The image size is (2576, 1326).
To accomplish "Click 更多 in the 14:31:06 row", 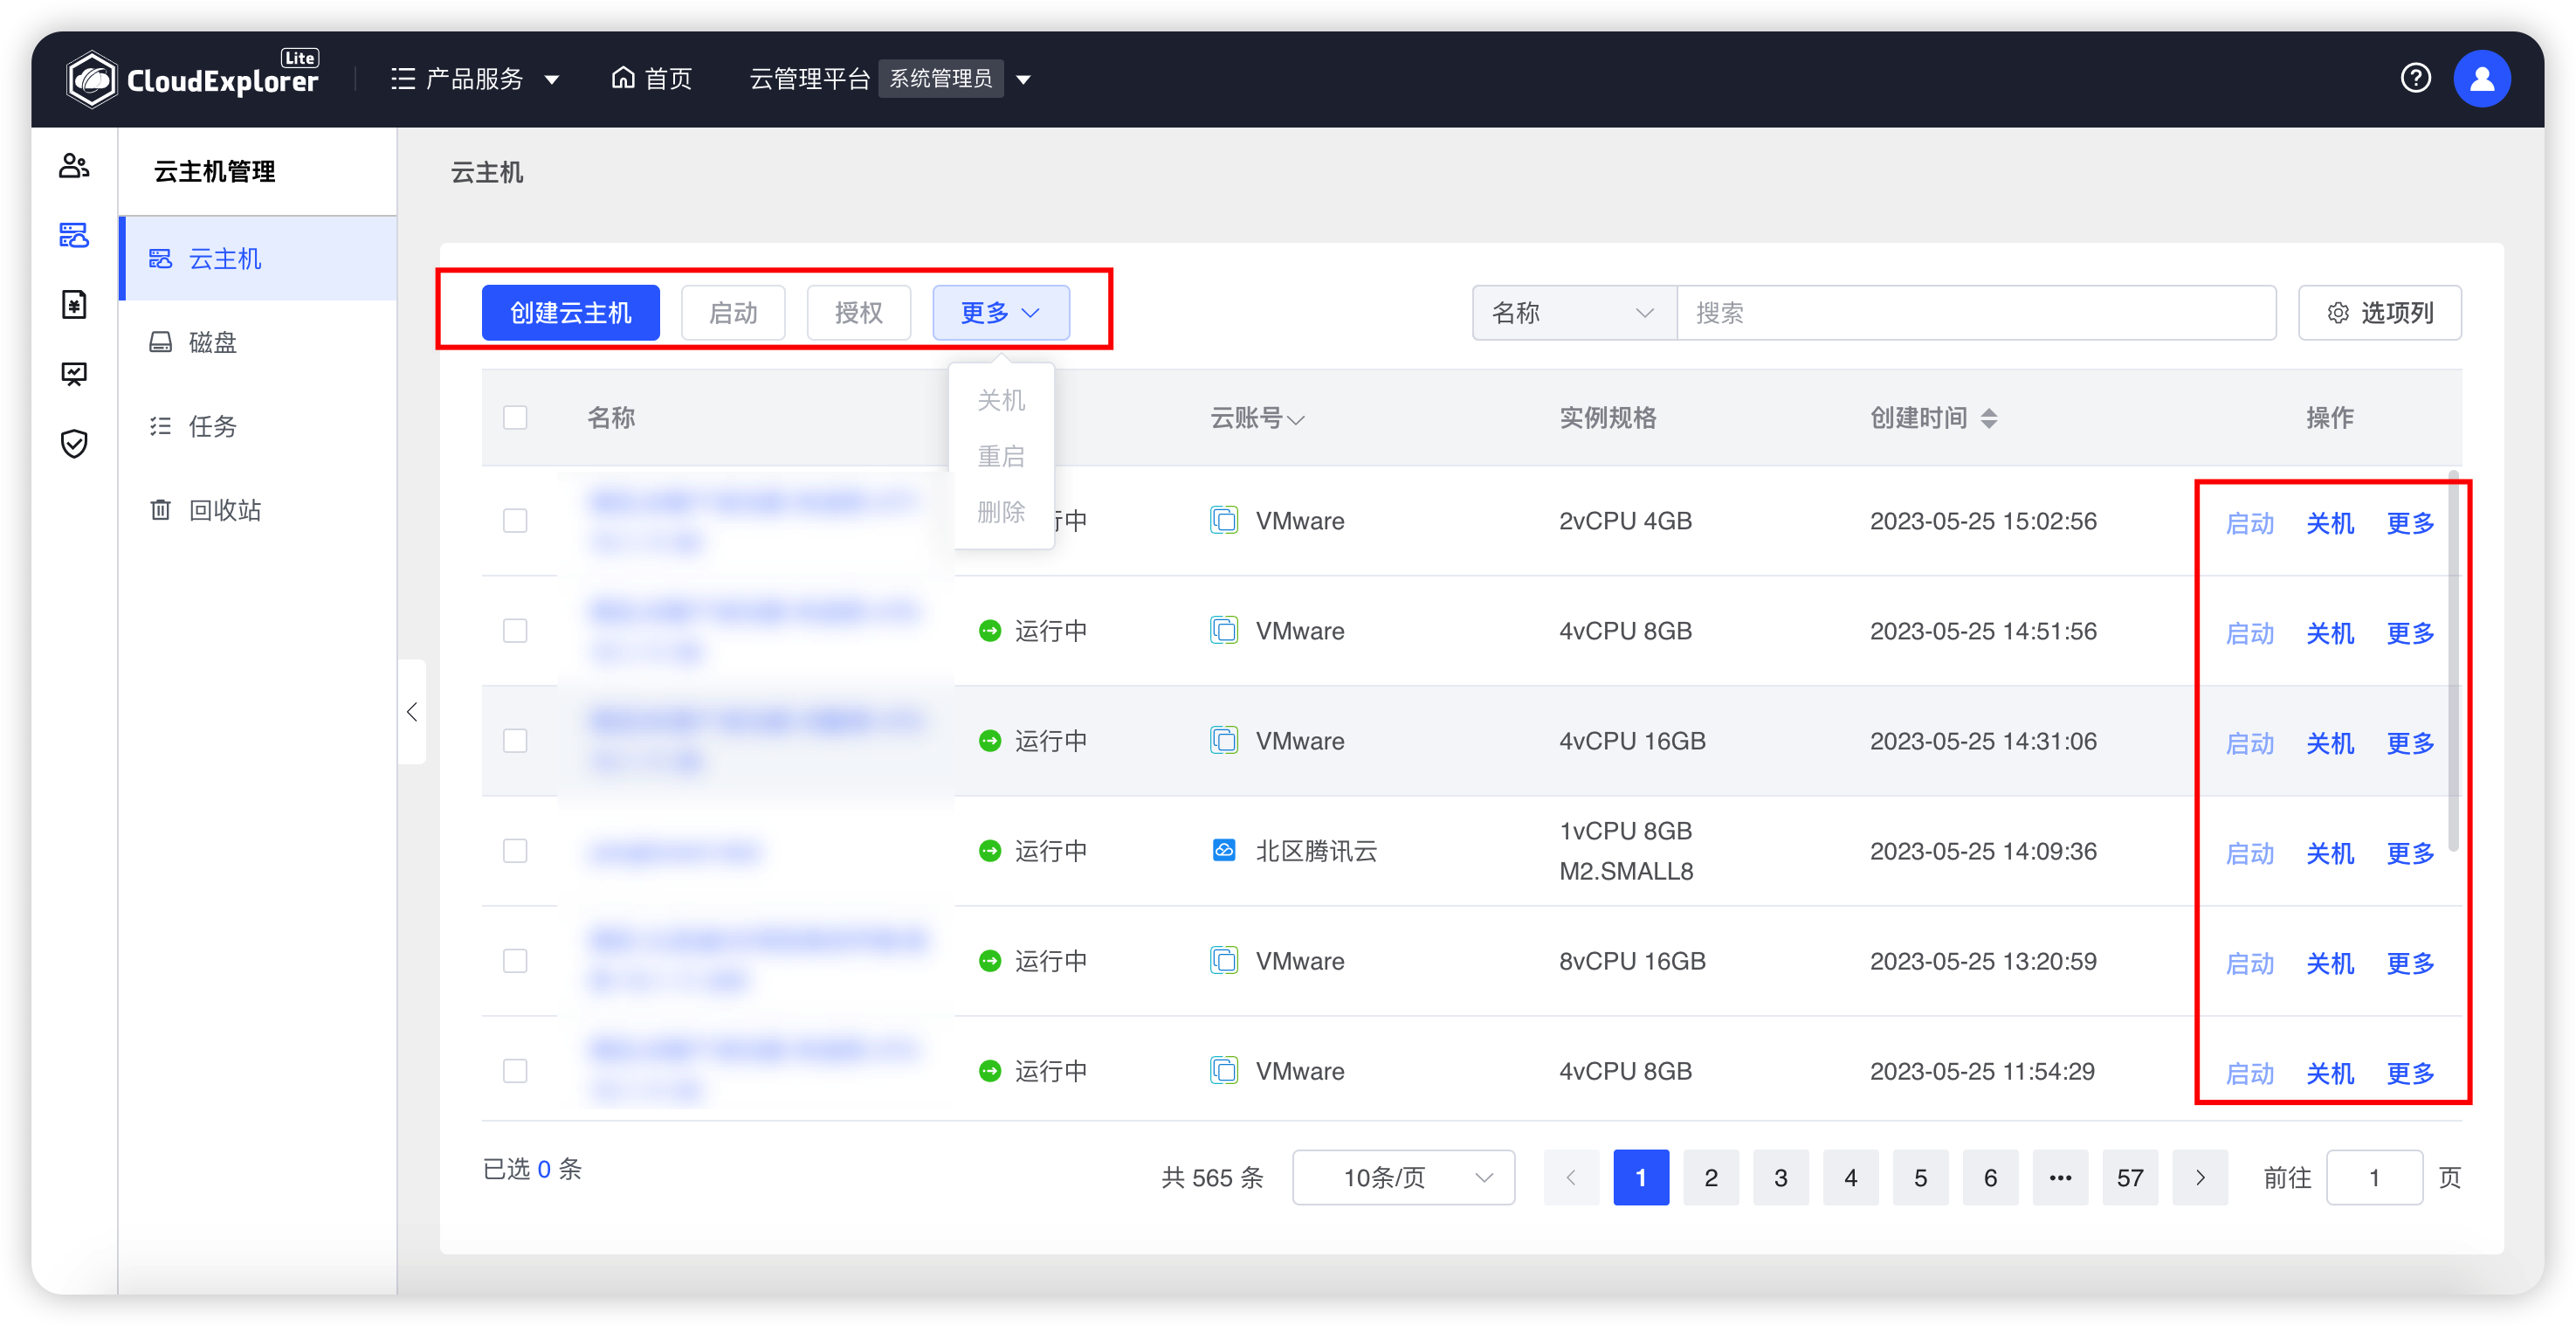I will click(x=2409, y=743).
